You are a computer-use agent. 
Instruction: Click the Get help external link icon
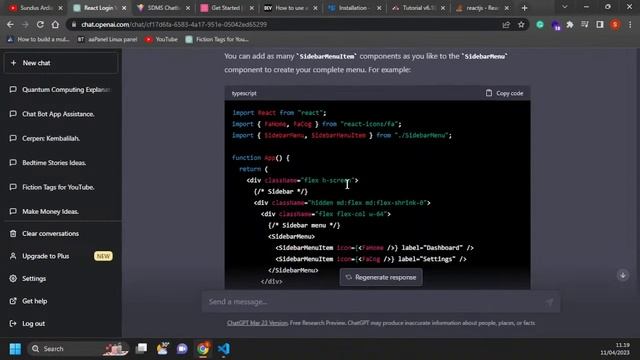[x=13, y=301]
